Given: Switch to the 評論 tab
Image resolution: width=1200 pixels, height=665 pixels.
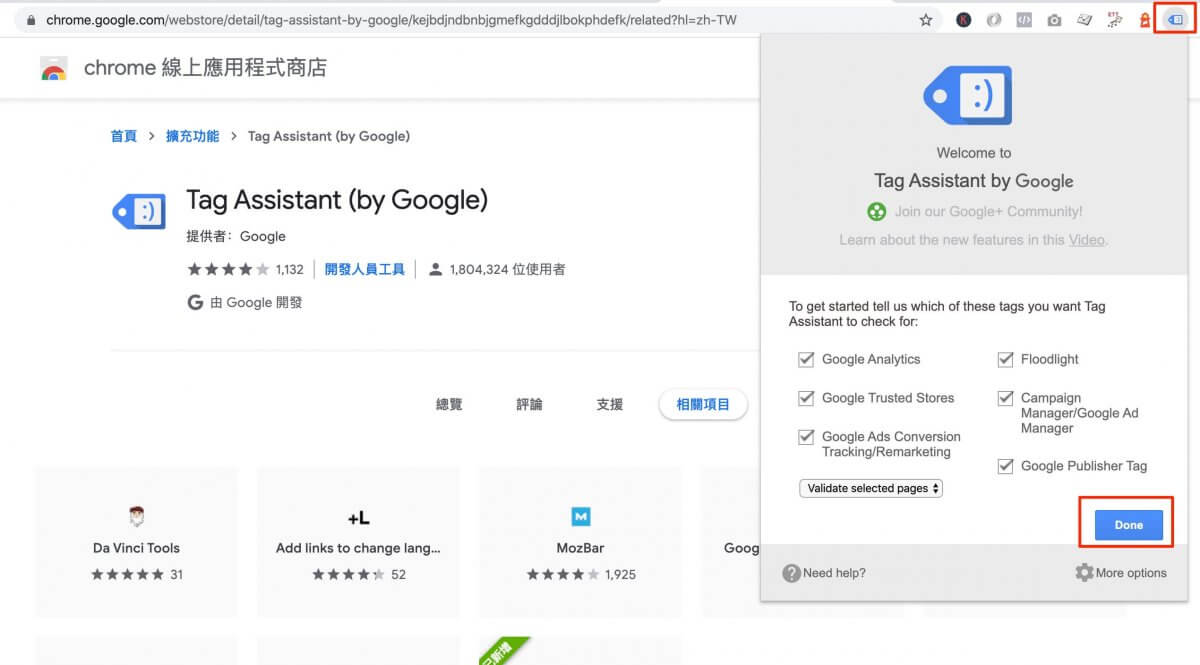Looking at the screenshot, I should 529,404.
